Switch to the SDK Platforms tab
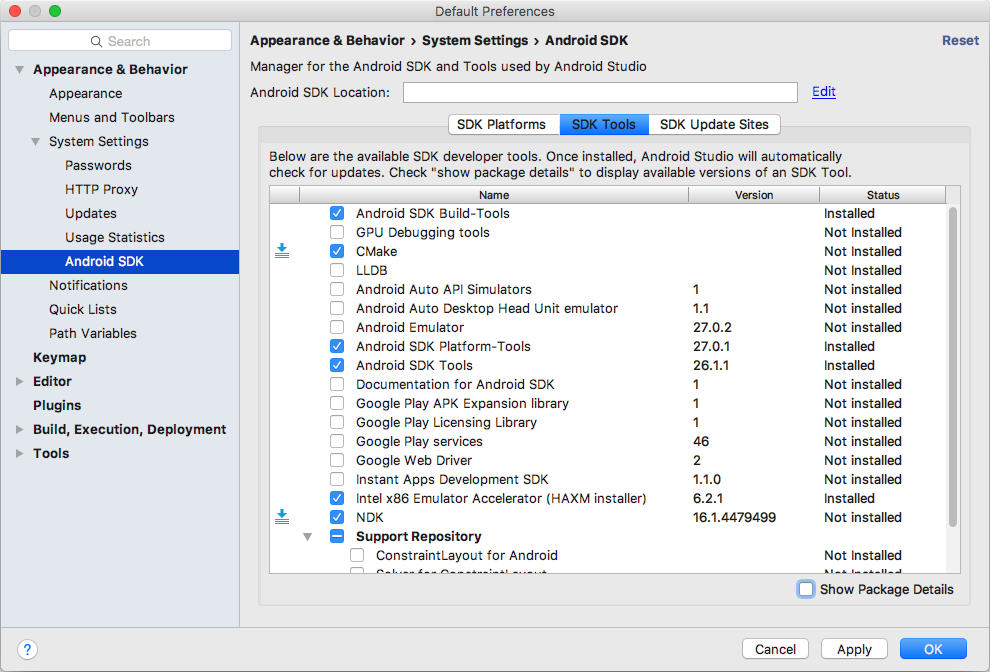 [504, 124]
